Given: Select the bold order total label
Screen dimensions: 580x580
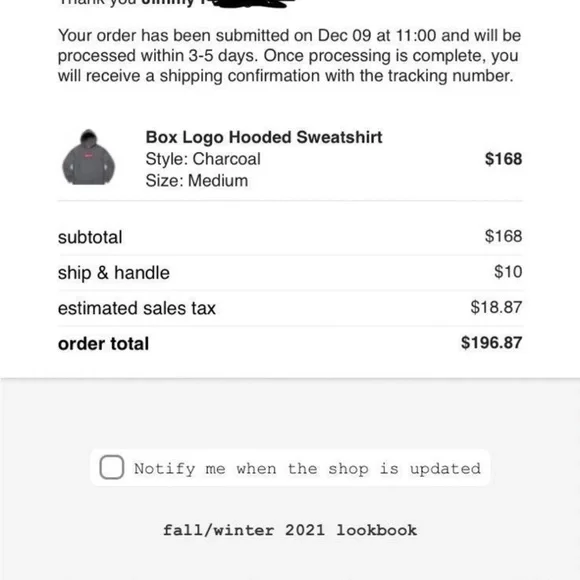Looking at the screenshot, I should click(104, 344).
